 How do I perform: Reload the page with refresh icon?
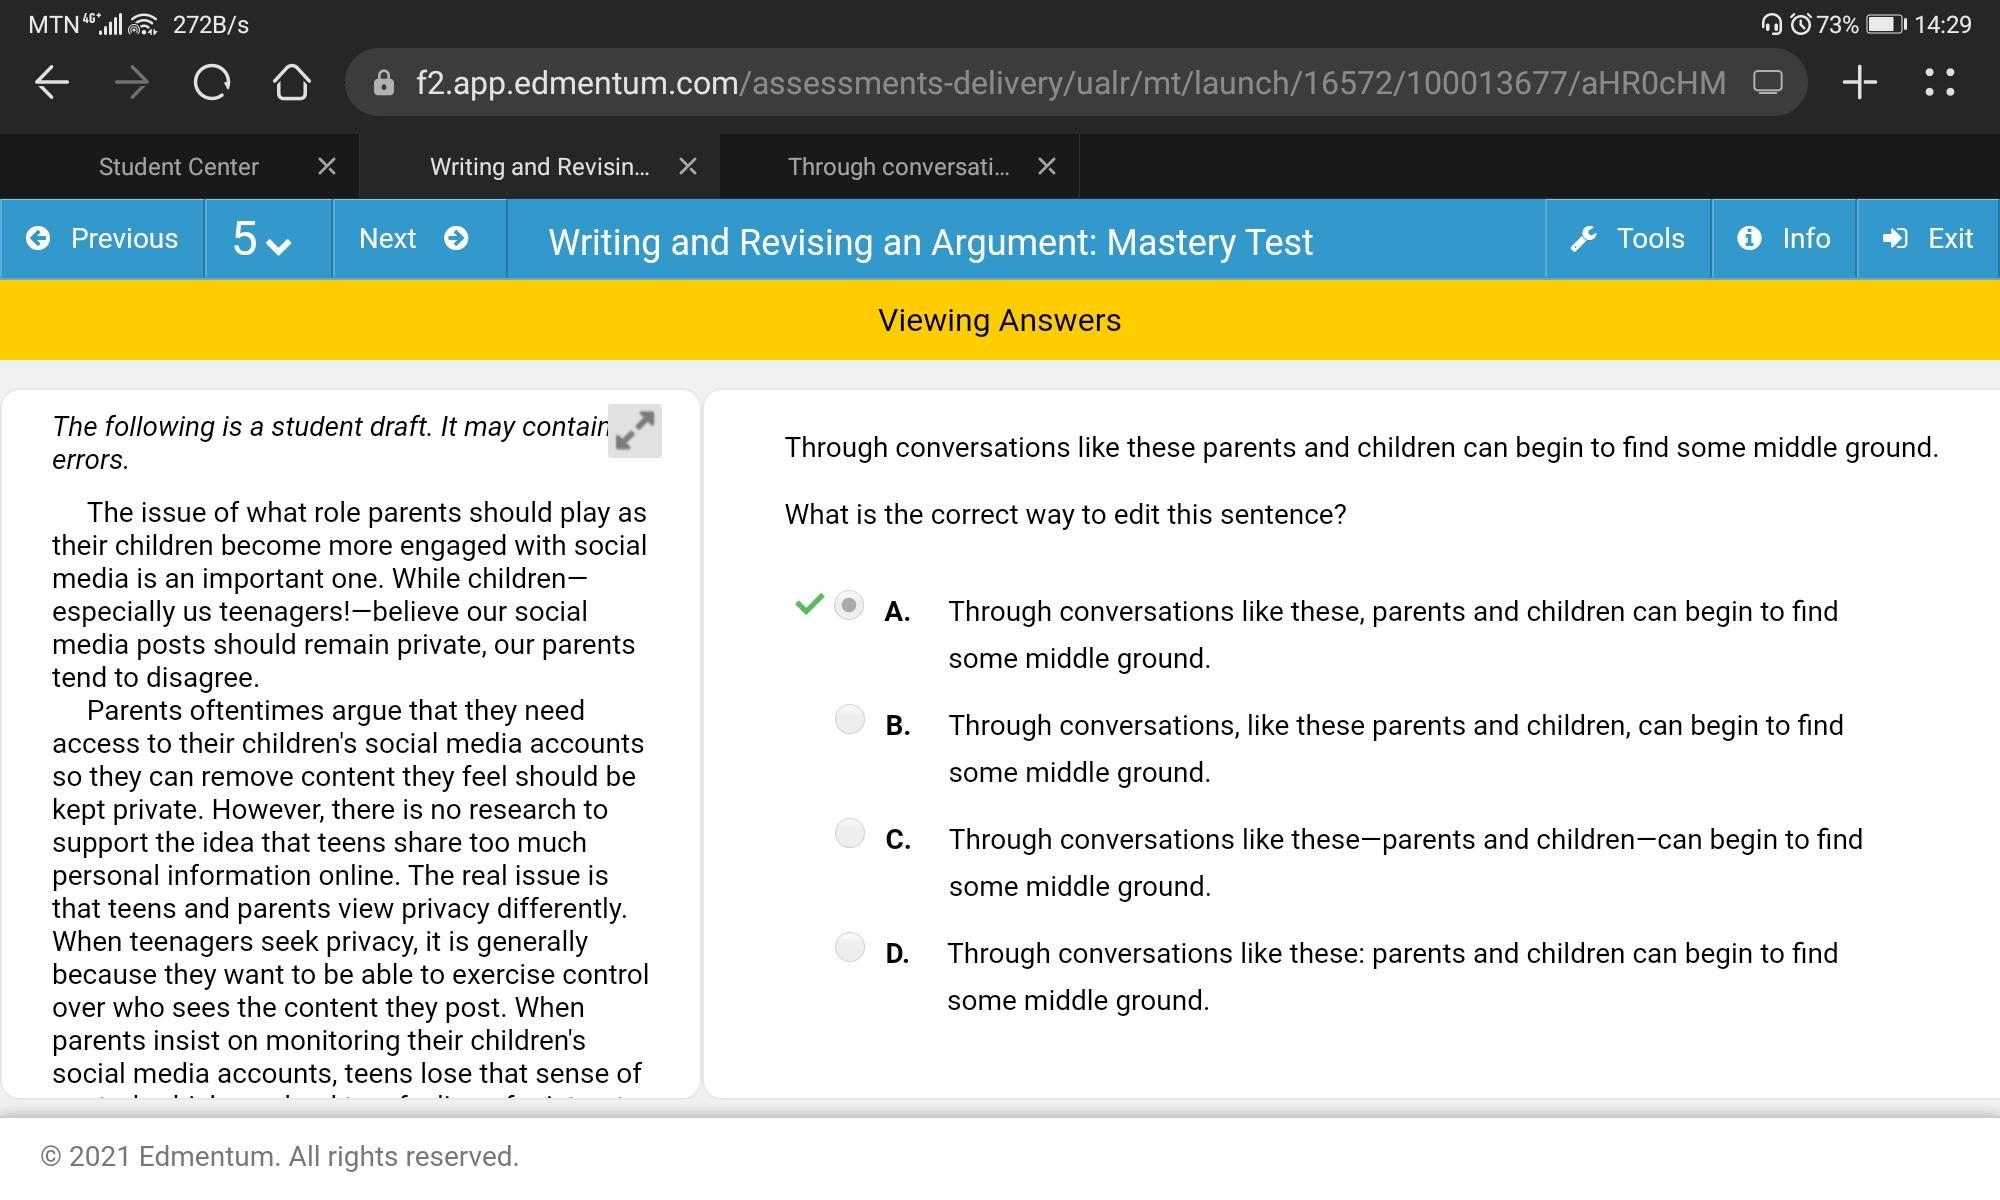coord(211,82)
